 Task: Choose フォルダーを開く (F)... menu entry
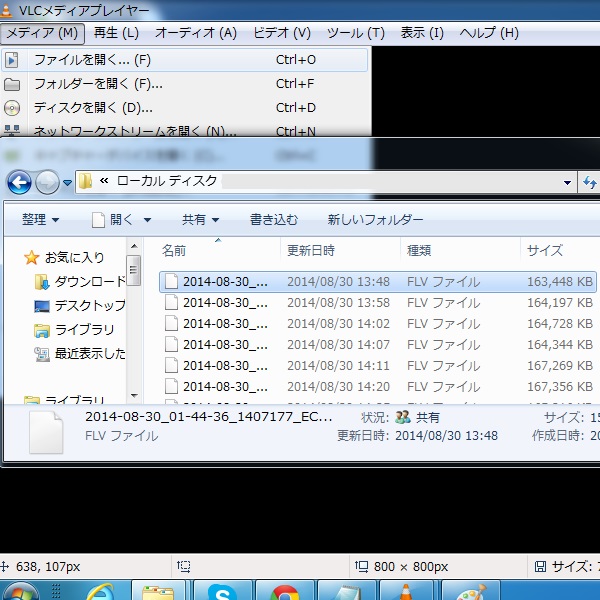coord(184,84)
